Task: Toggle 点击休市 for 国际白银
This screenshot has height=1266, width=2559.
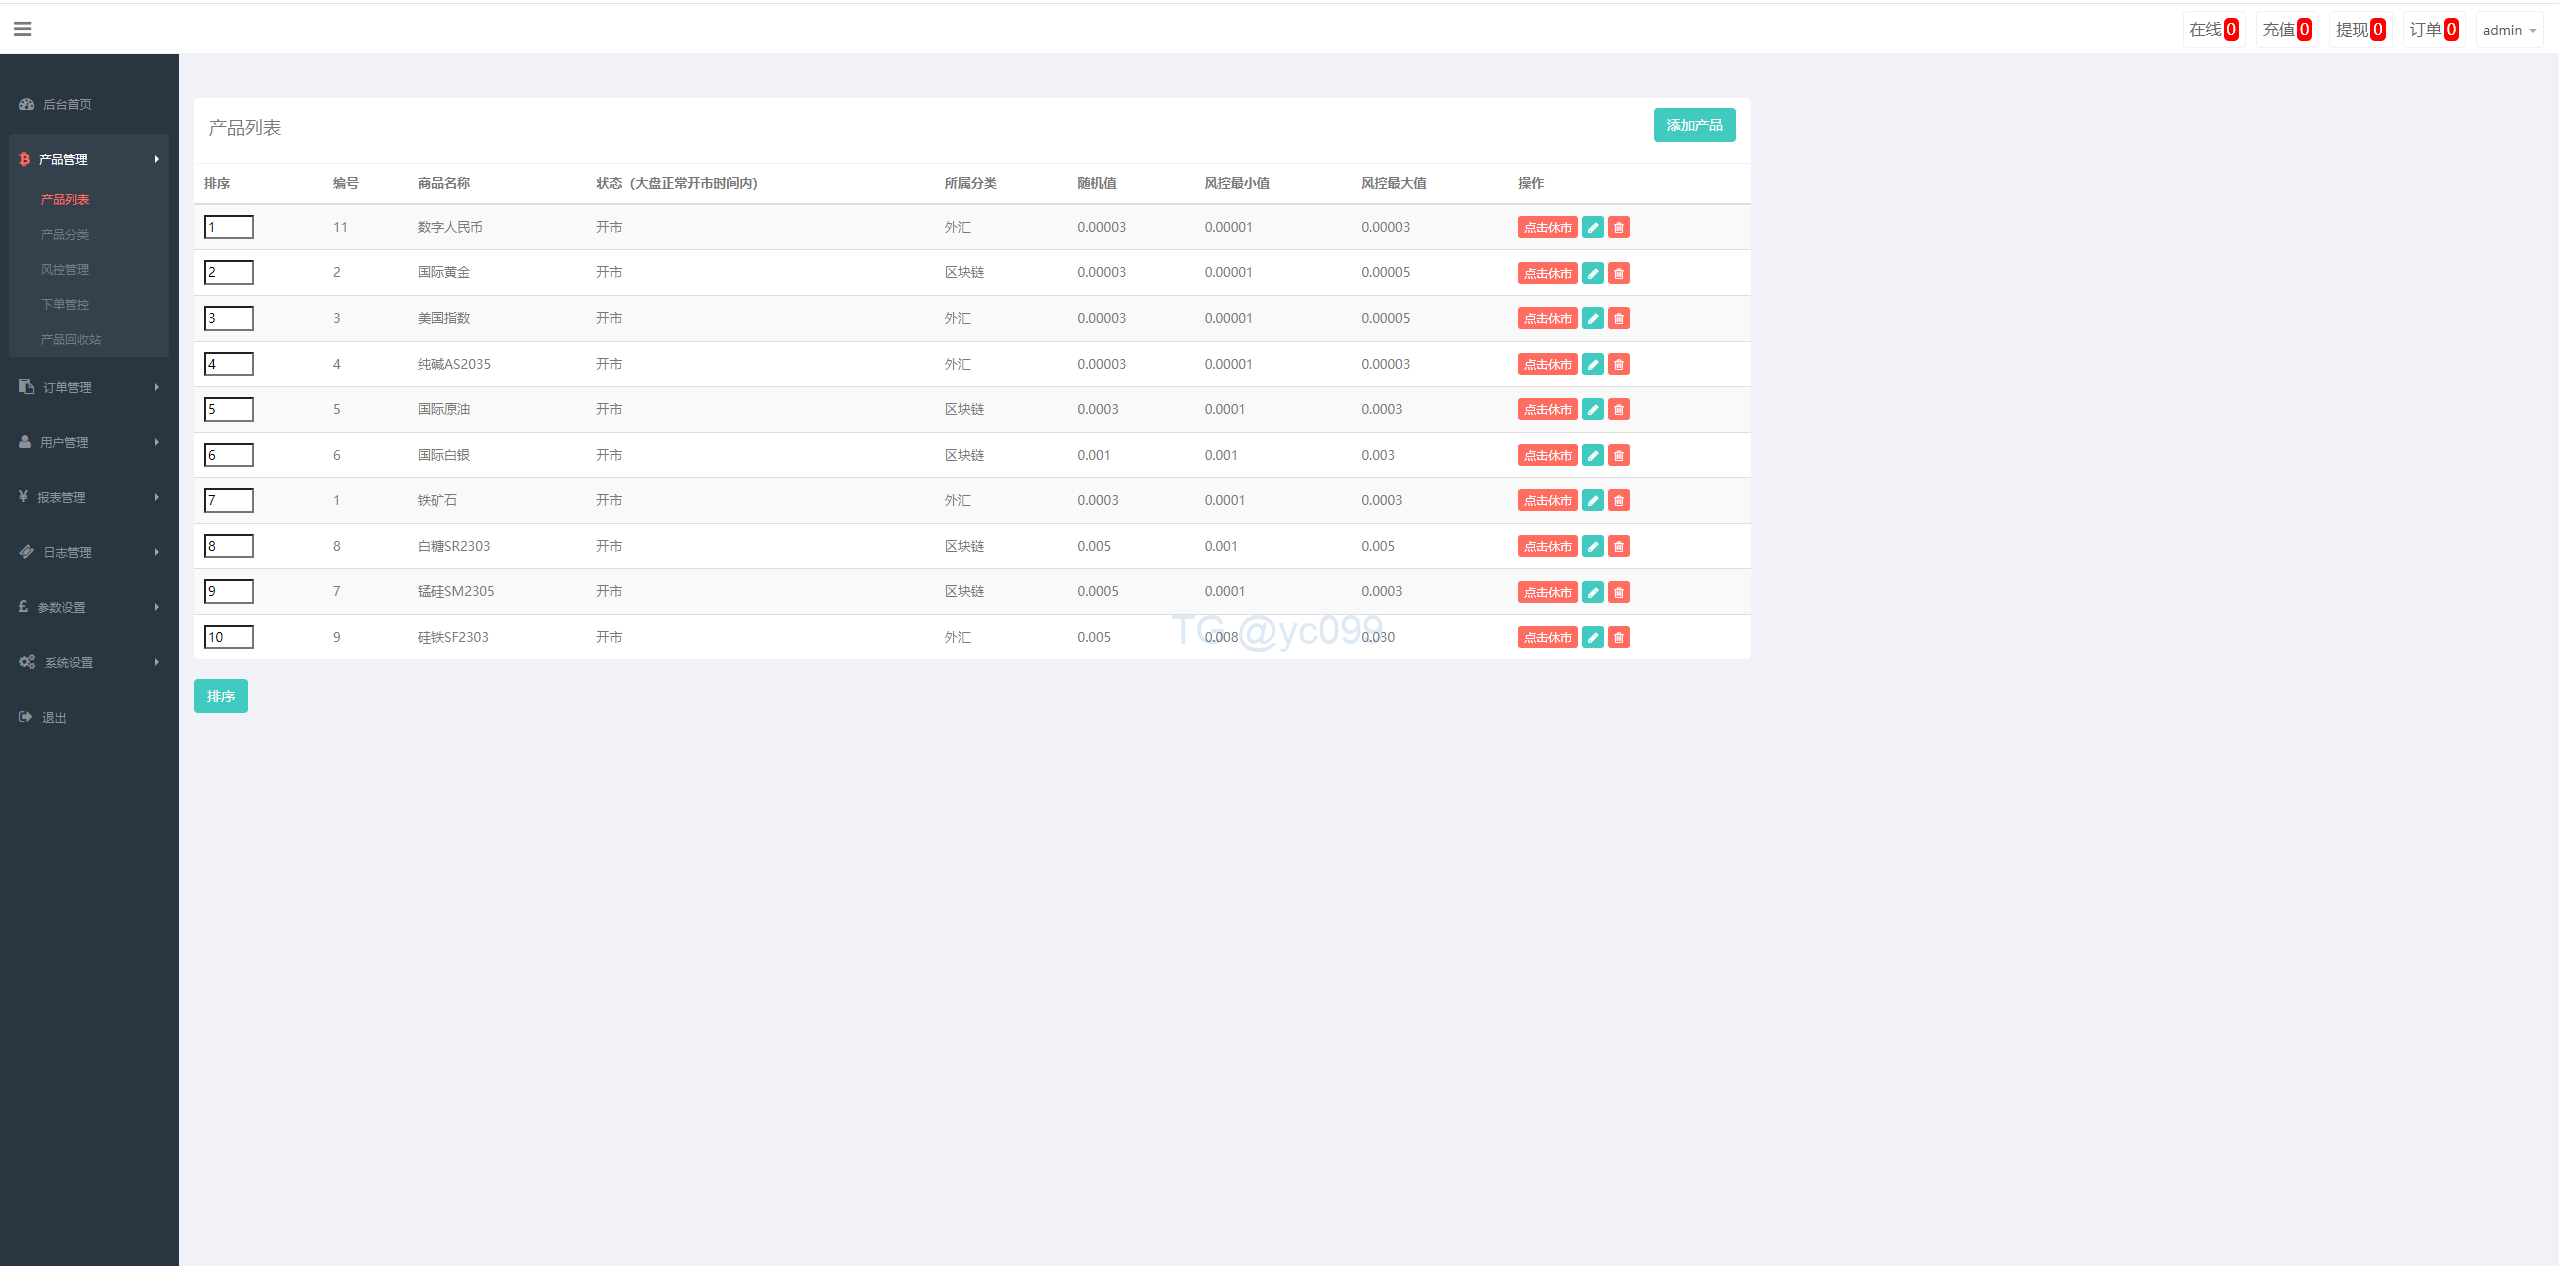Action: [x=1547, y=456]
